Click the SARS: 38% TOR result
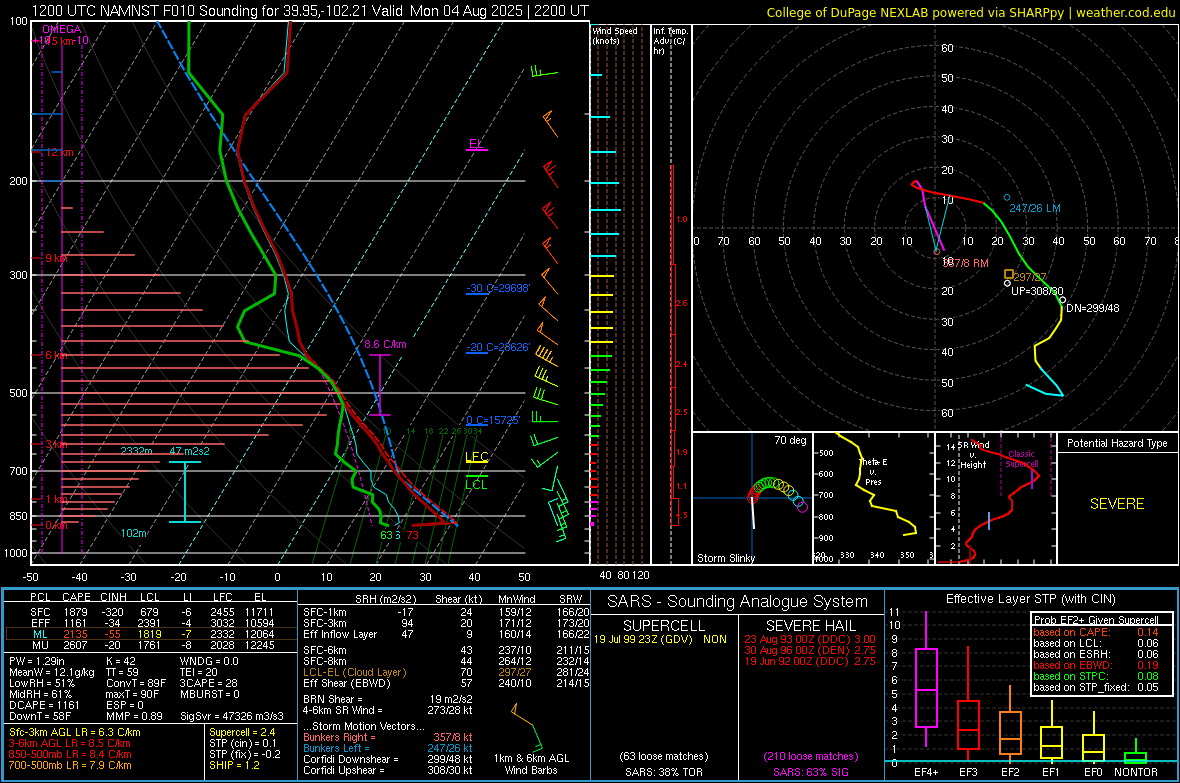This screenshot has height=783, width=1180. 664,772
